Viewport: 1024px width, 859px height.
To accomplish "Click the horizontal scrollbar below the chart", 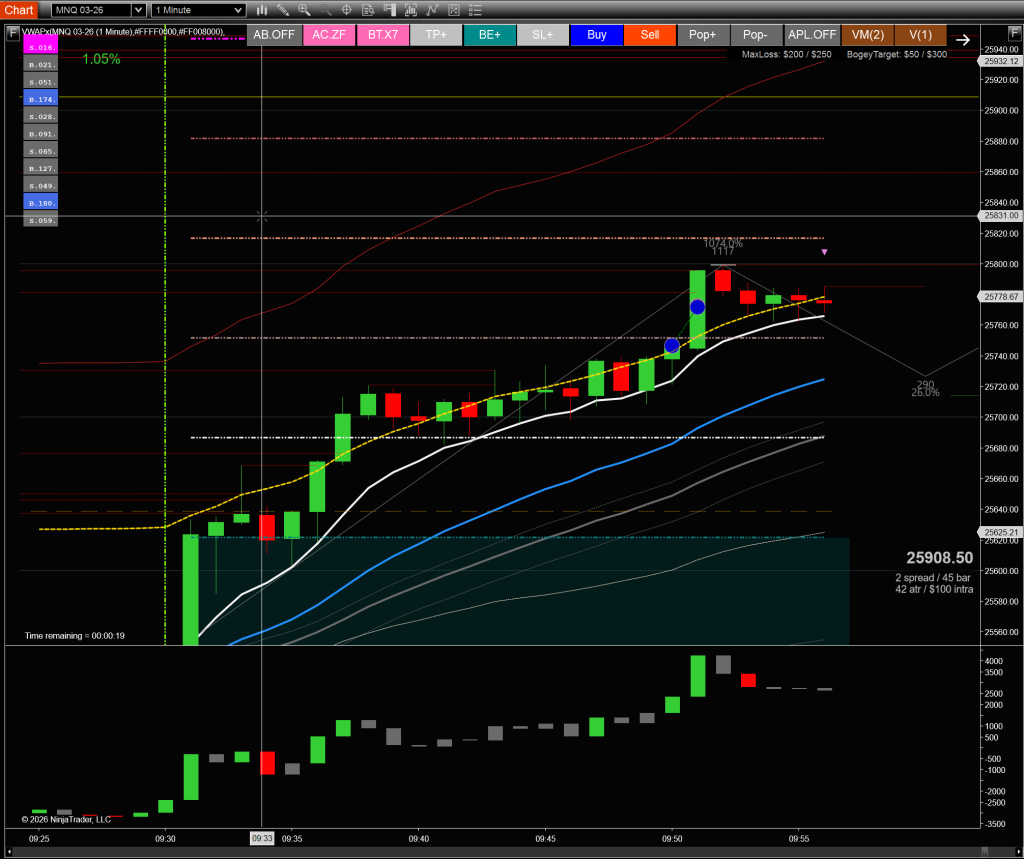I will click(x=500, y=852).
